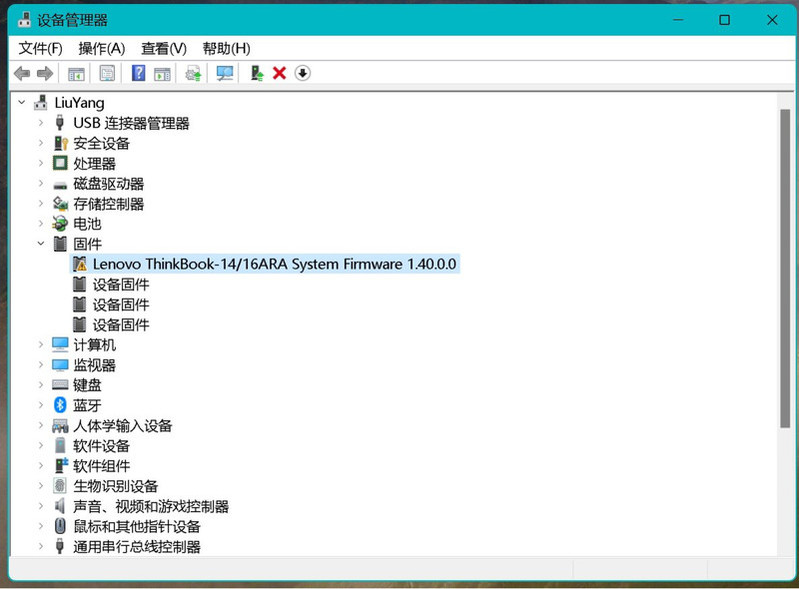Viewport: 799px width, 589px height.
Task: Click the scan for hardware changes monitor icon
Action: click(225, 73)
